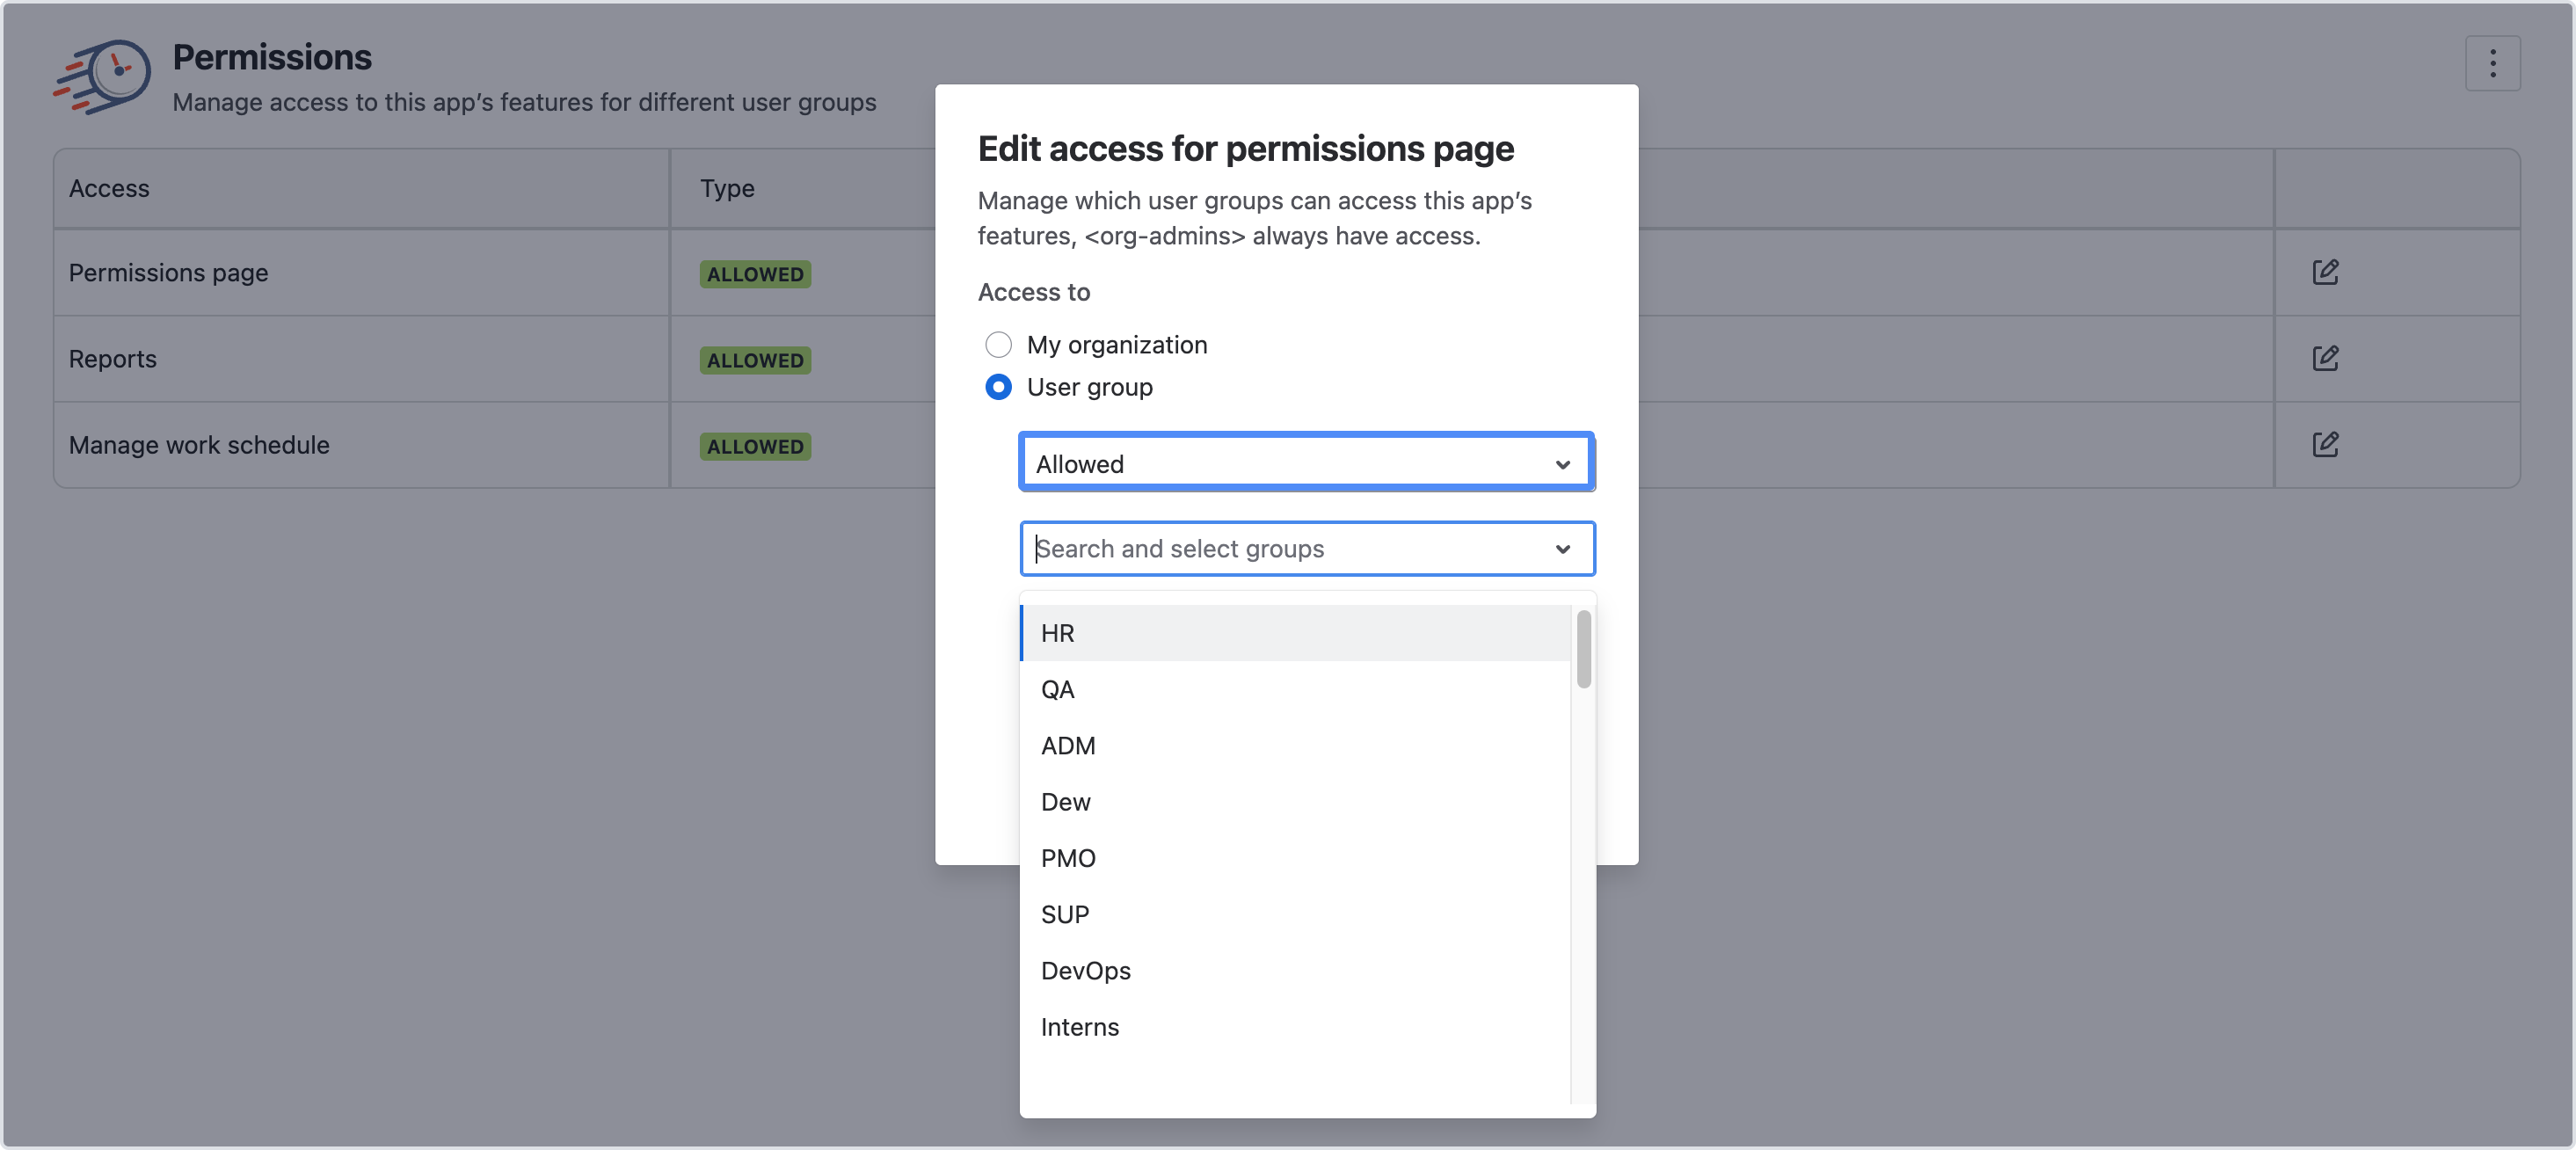This screenshot has width=2576, height=1150.
Task: Click chevron on Search and select groups
Action: (x=1562, y=549)
